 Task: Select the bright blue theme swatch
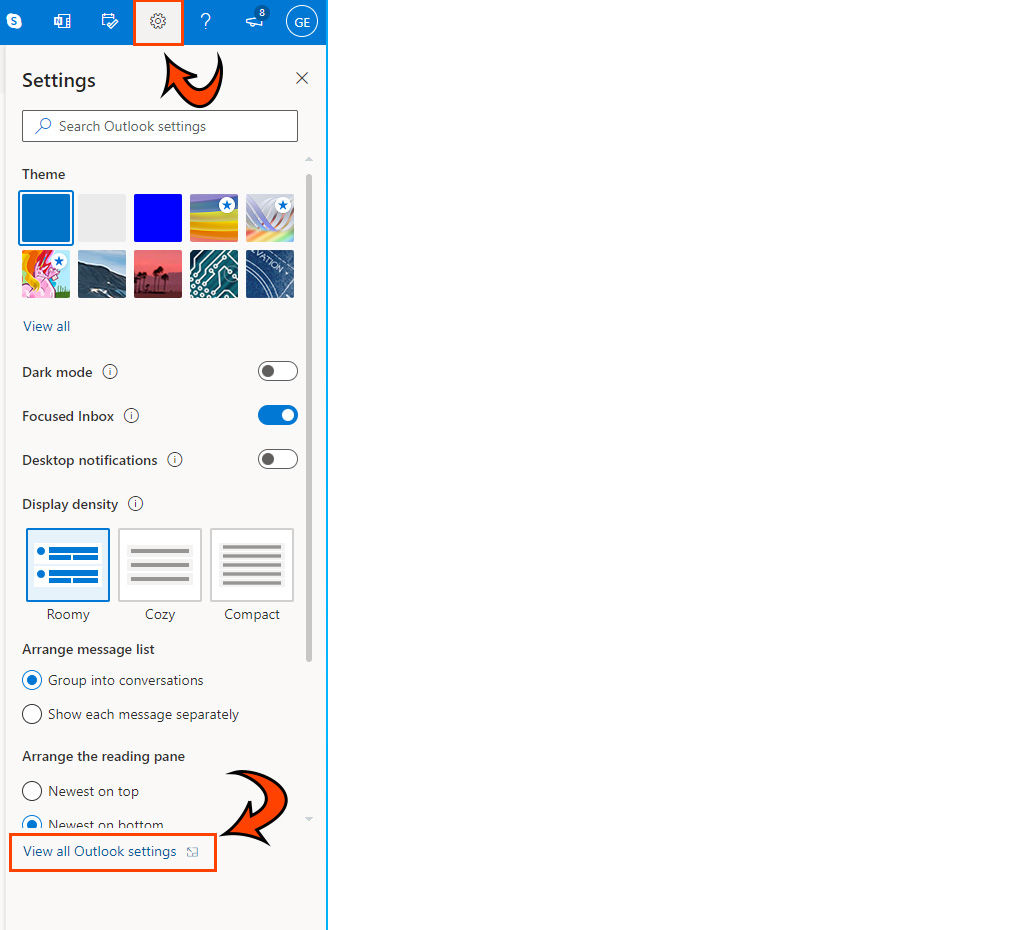tap(158, 218)
